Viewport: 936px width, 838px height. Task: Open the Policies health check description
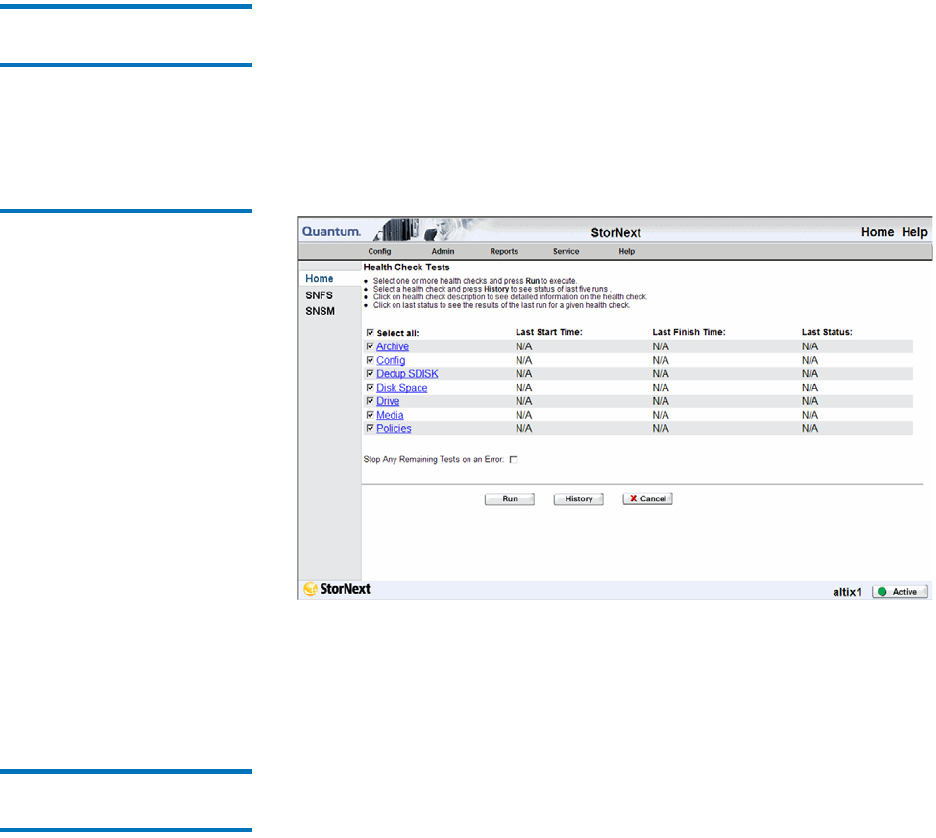pyautogui.click(x=394, y=429)
